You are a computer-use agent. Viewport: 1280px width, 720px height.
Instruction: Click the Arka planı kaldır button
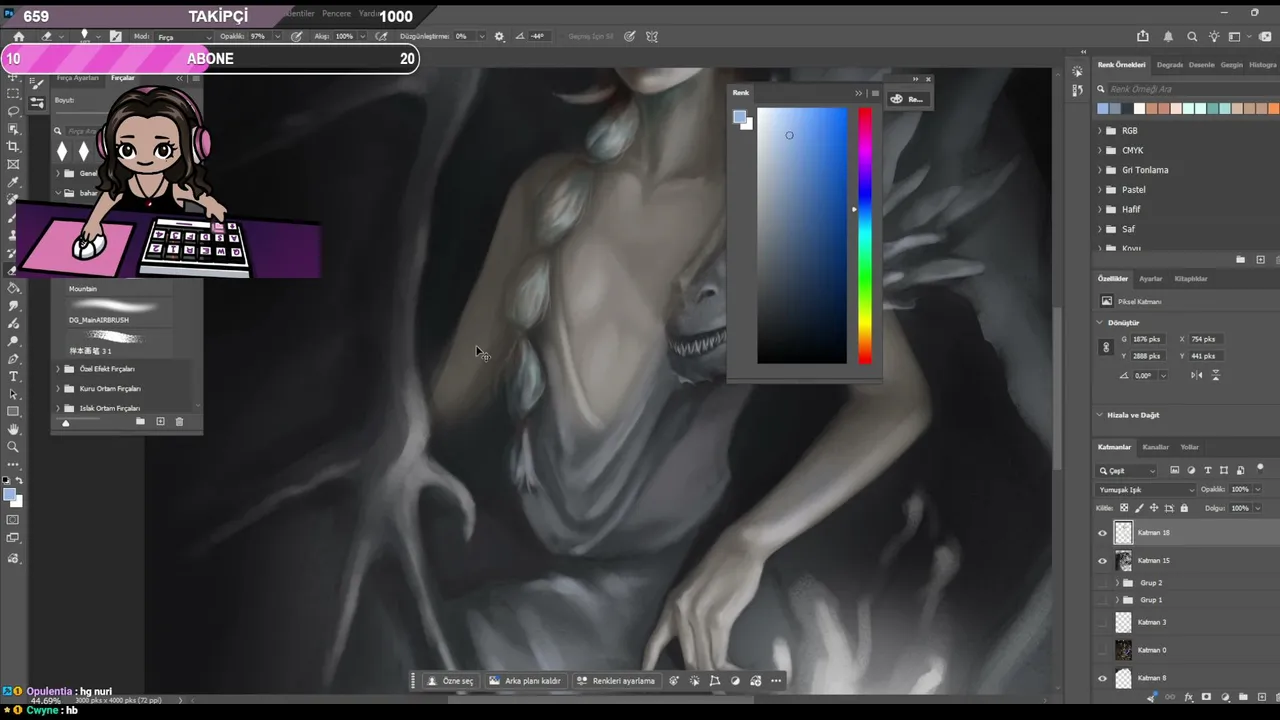click(x=525, y=681)
